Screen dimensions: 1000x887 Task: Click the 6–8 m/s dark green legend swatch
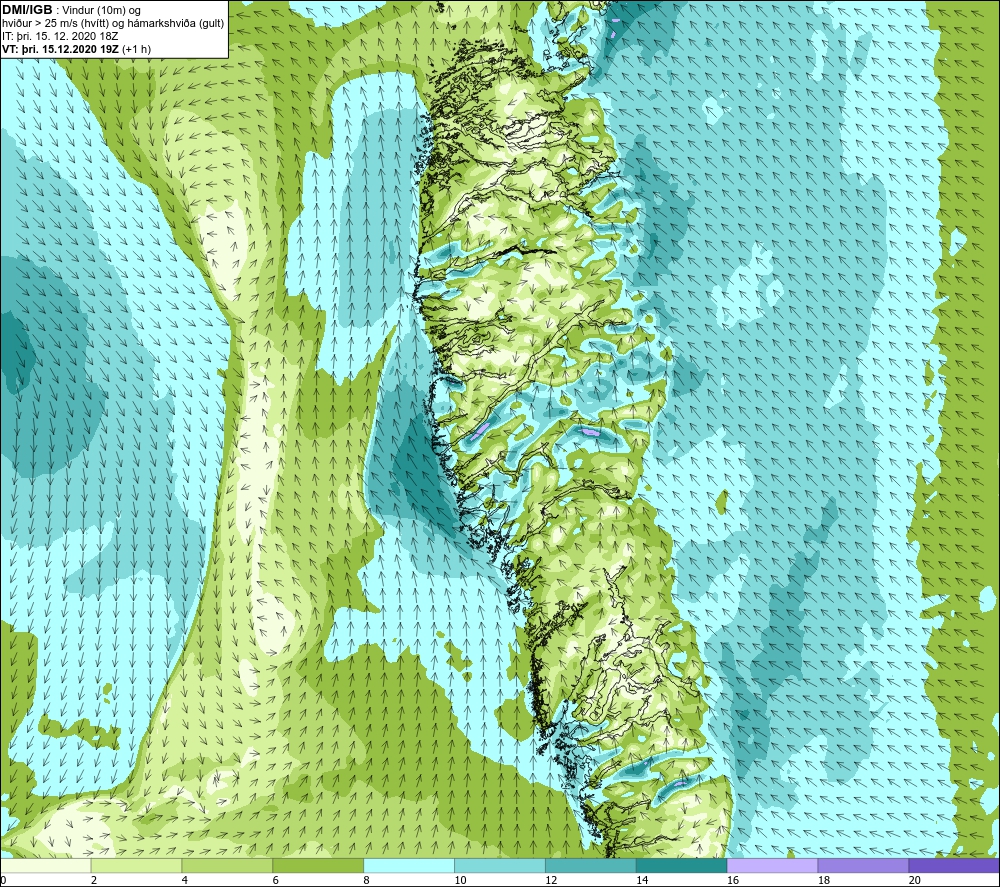(318, 866)
